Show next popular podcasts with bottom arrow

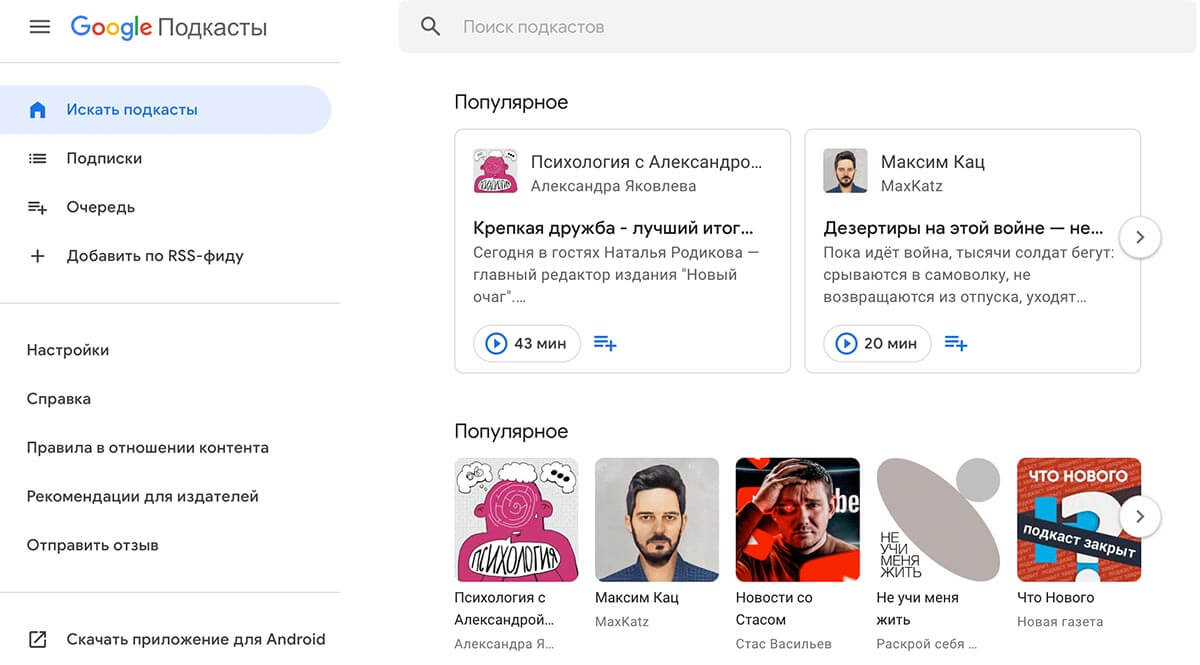tap(1140, 518)
